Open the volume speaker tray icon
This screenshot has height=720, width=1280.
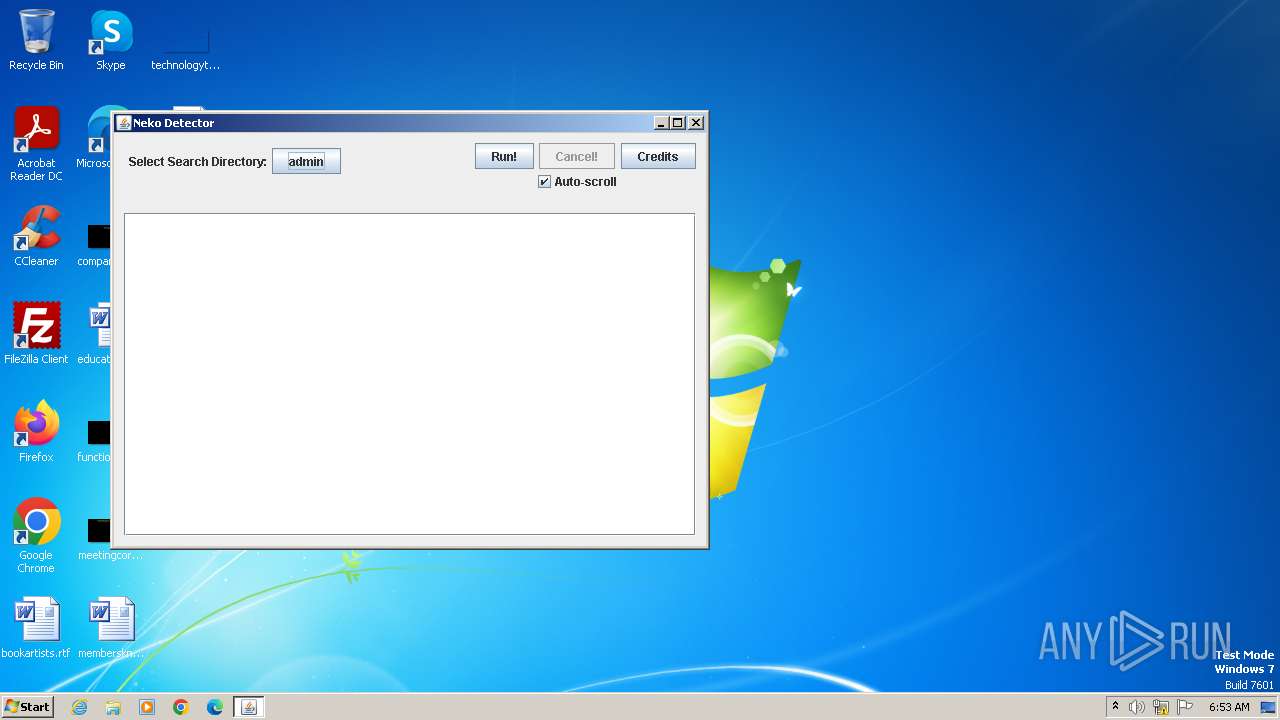click(1137, 707)
